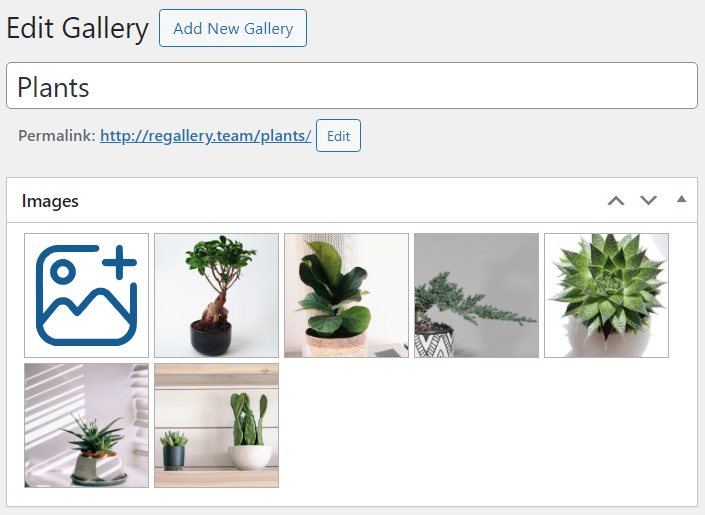Click the Edit Gallery page heading
The height and width of the screenshot is (515, 705).
pyautogui.click(x=77, y=28)
